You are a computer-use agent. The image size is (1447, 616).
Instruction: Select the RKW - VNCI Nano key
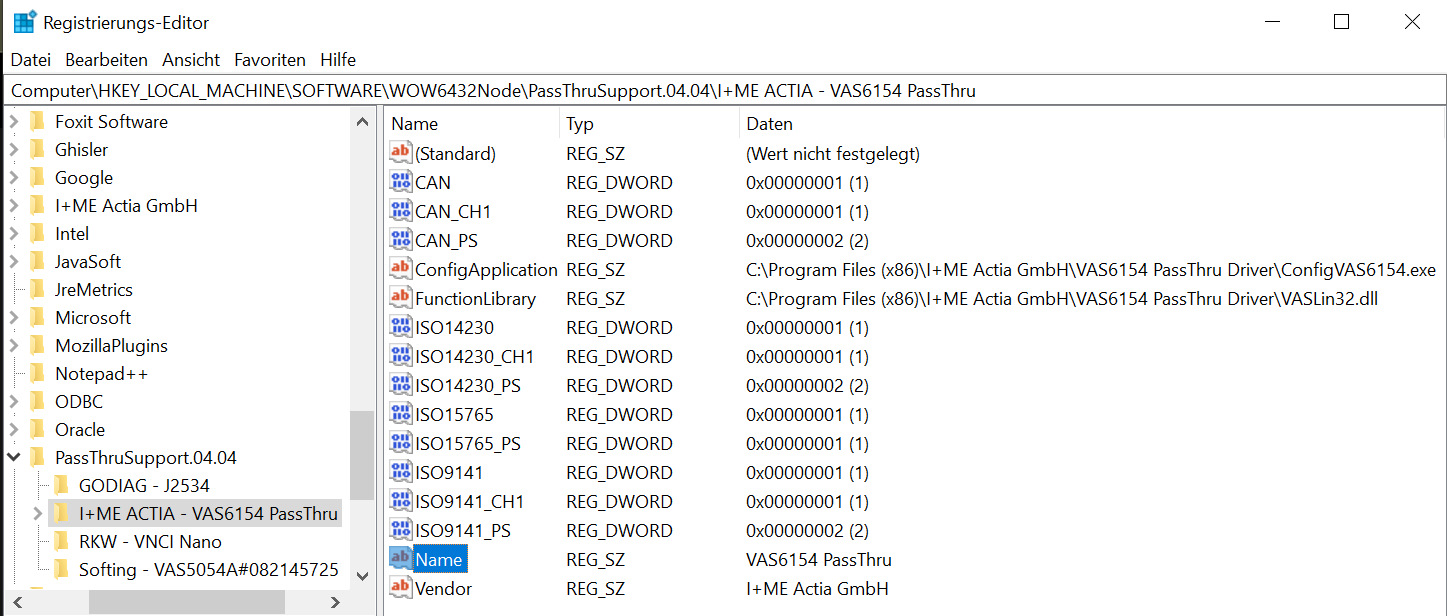[150, 541]
